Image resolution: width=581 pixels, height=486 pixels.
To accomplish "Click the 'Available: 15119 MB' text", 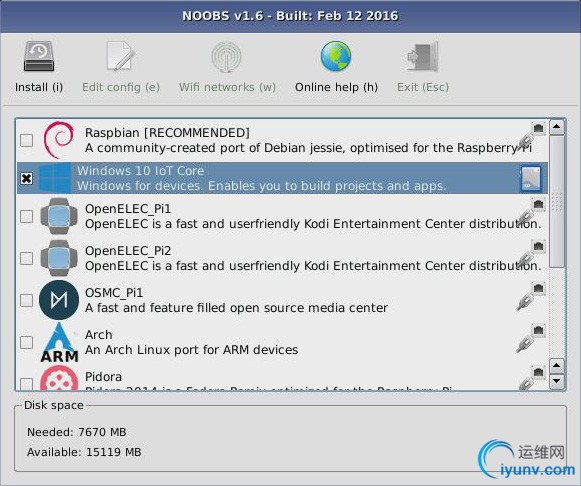I will pyautogui.click(x=84, y=452).
